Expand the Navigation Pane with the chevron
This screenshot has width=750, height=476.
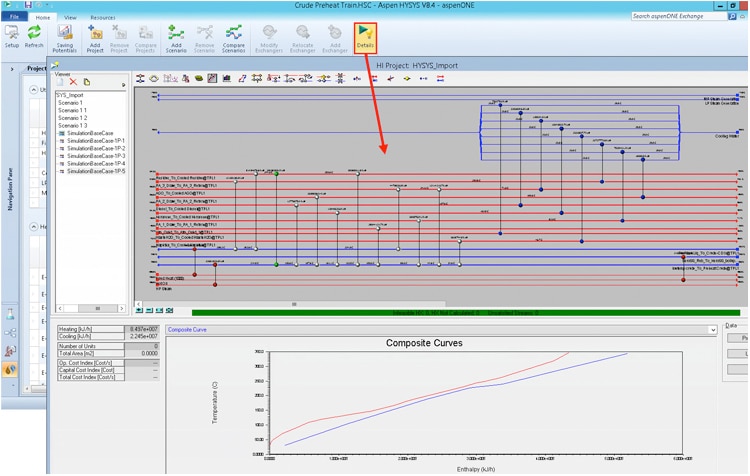click(x=12, y=69)
